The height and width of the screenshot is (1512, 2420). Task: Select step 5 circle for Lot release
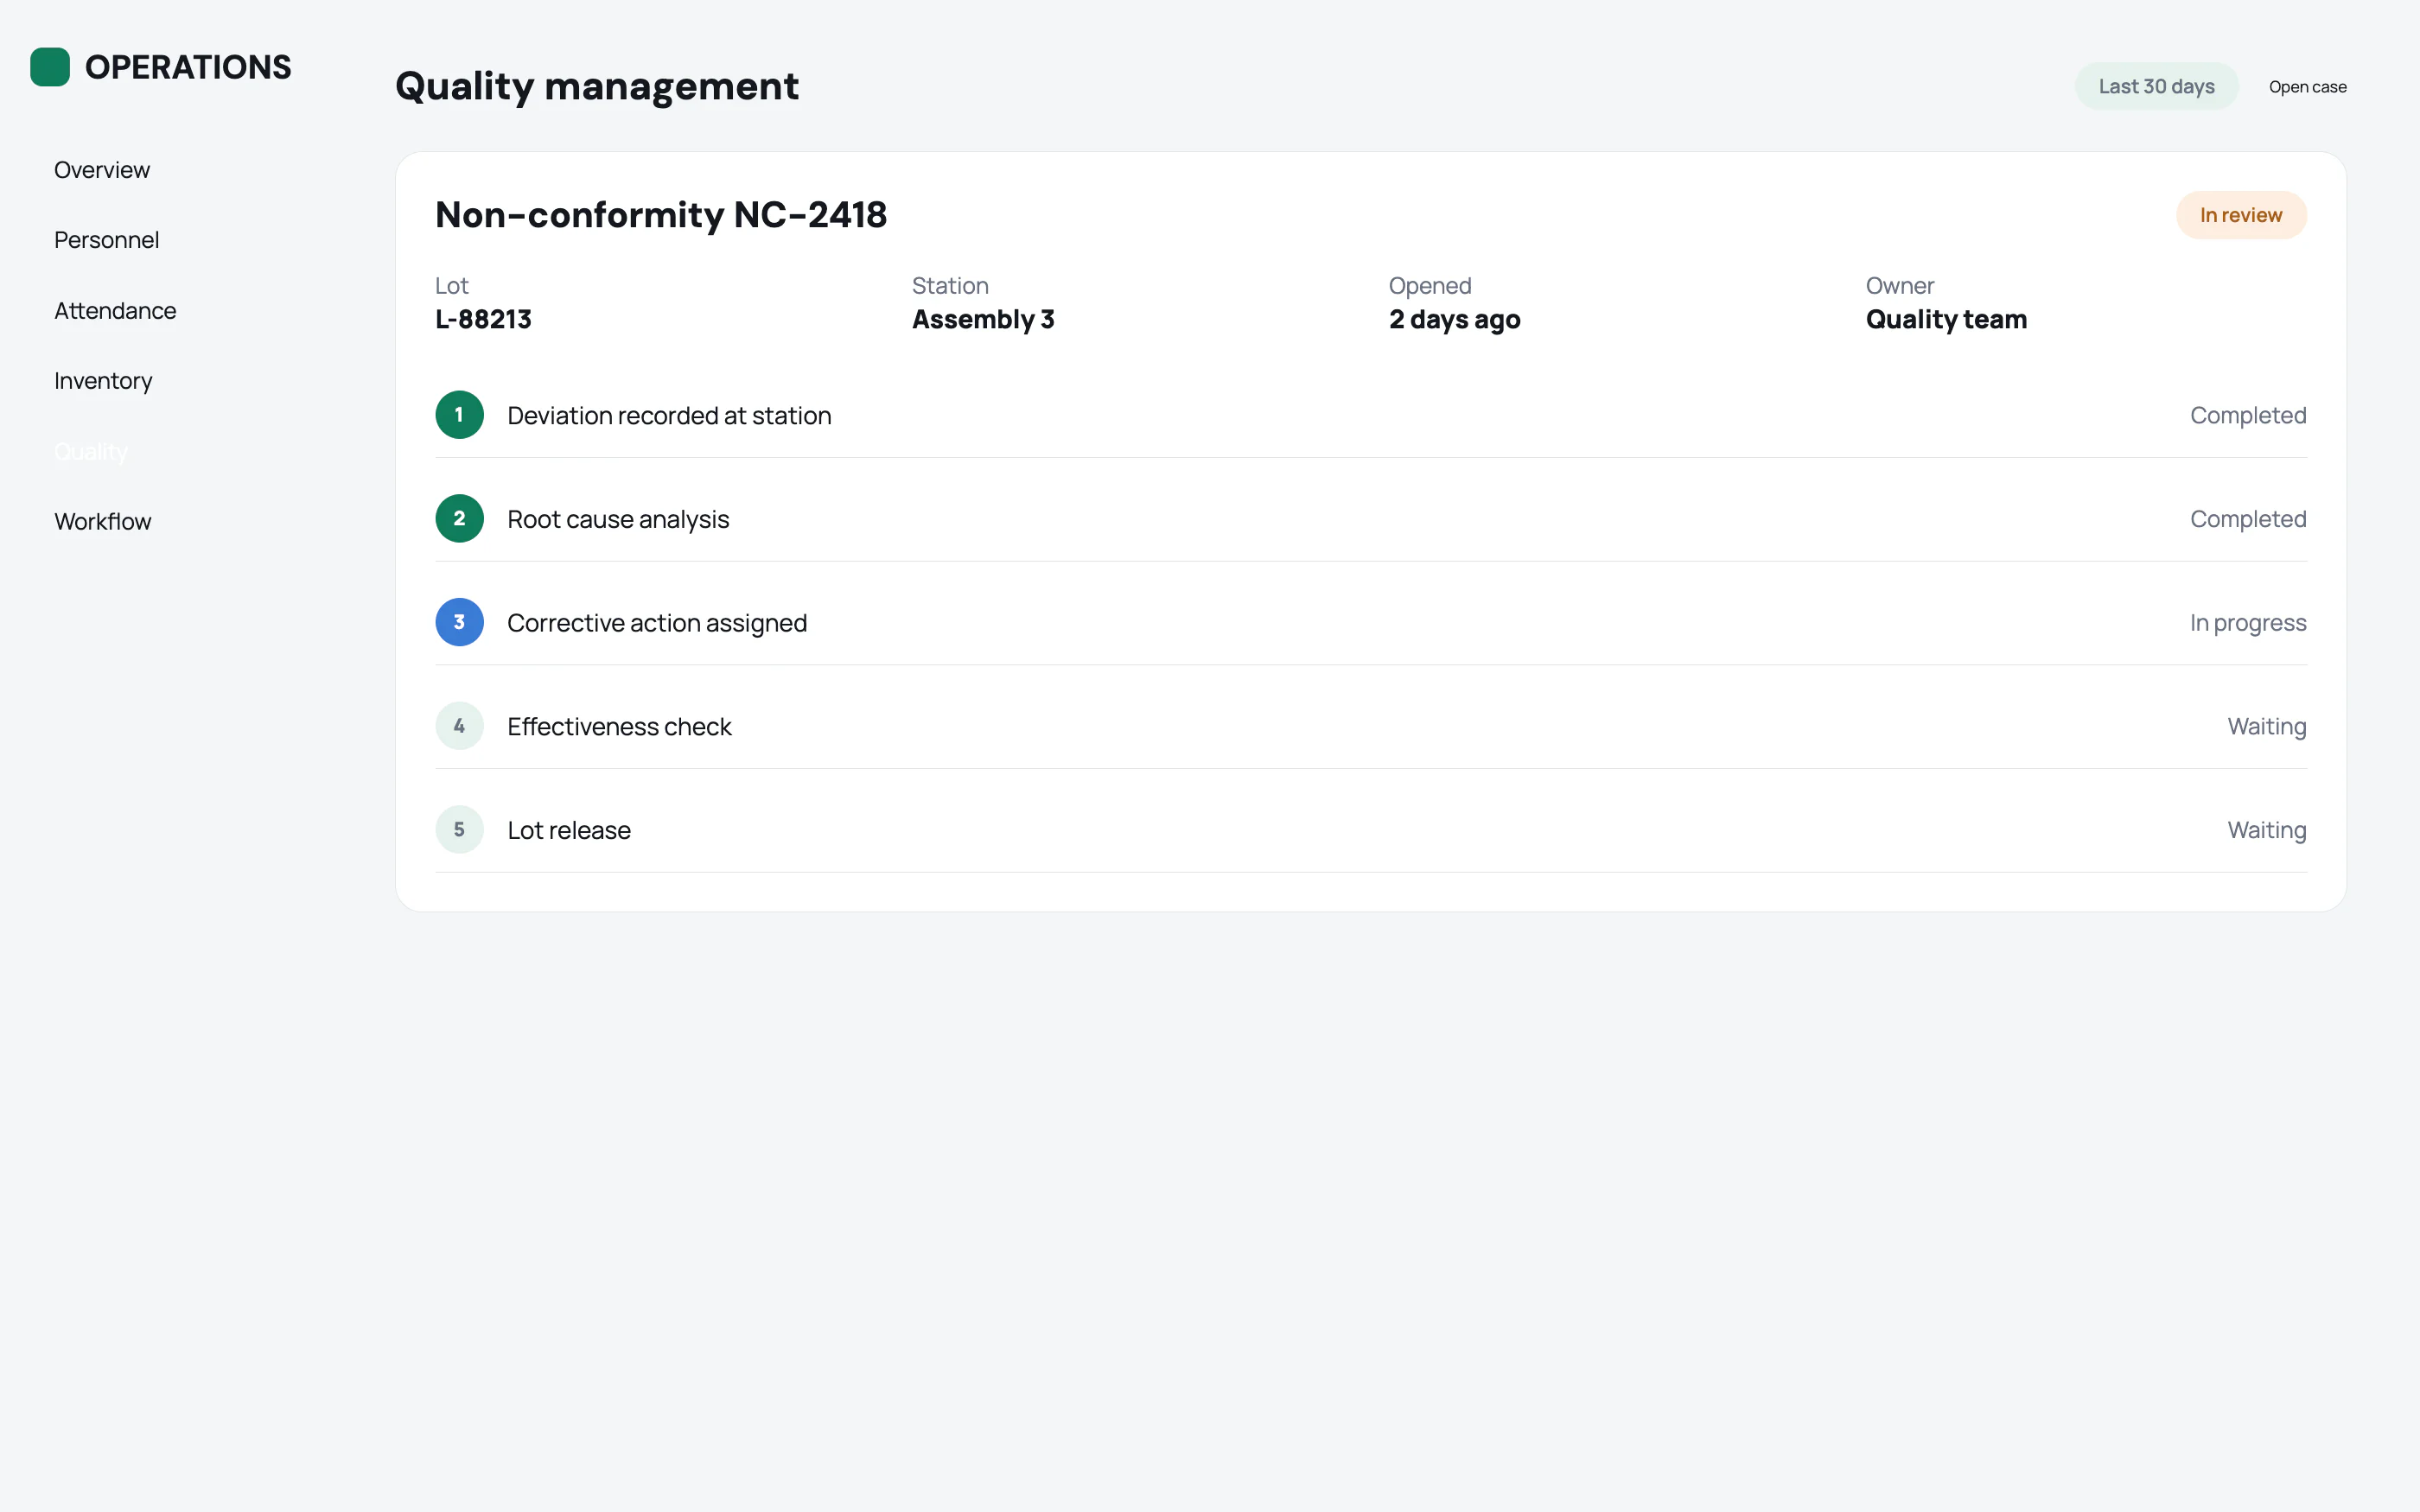tap(459, 830)
